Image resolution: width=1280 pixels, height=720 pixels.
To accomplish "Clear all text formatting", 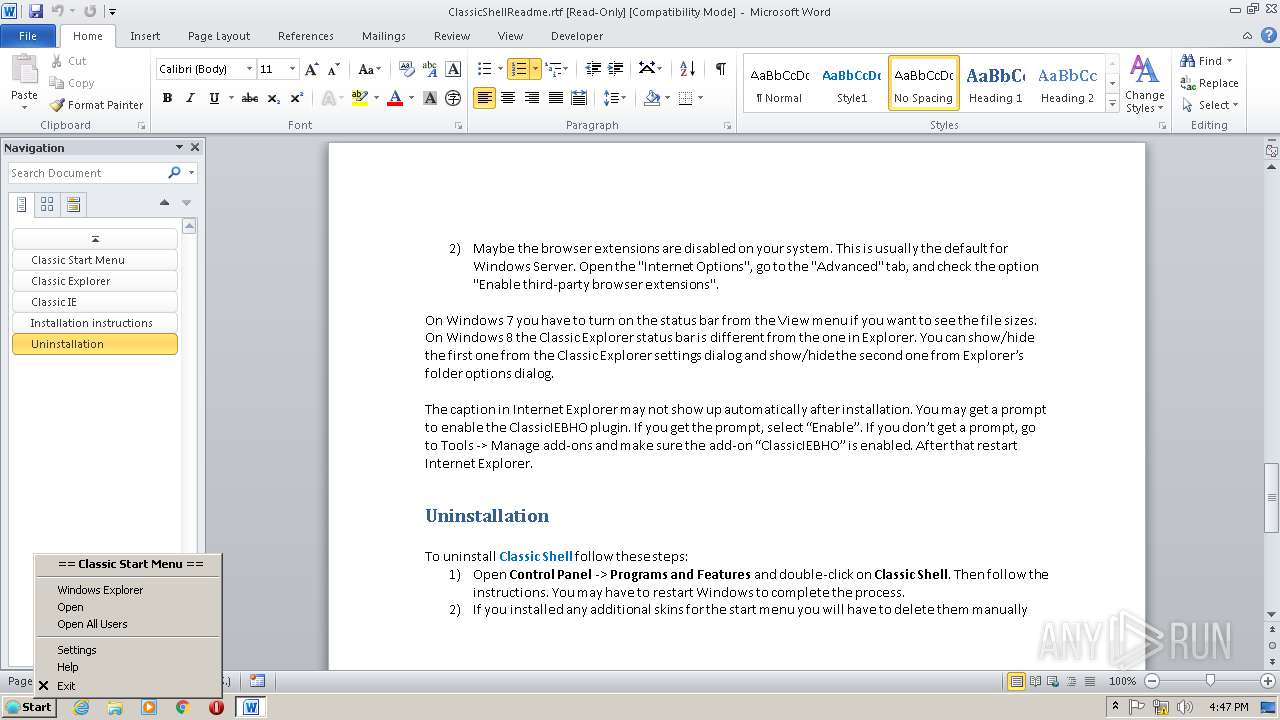I will tap(407, 69).
